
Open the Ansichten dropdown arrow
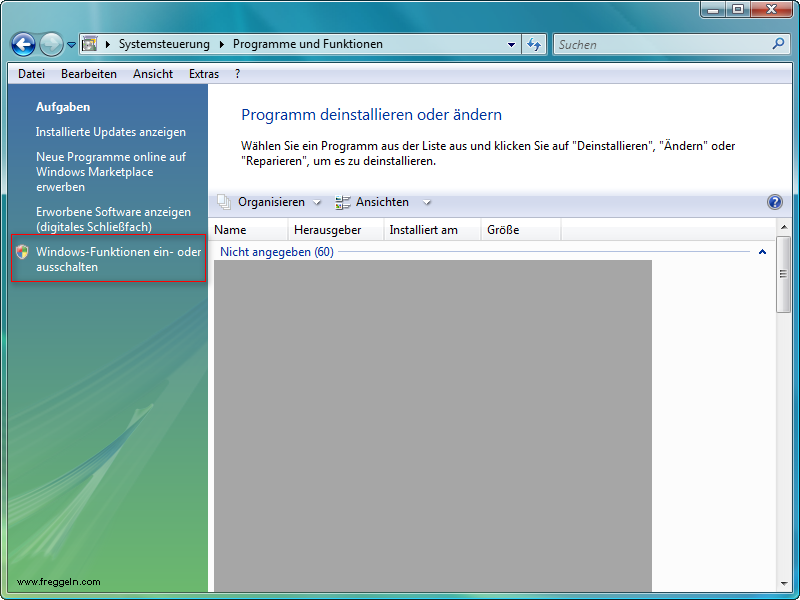[427, 203]
